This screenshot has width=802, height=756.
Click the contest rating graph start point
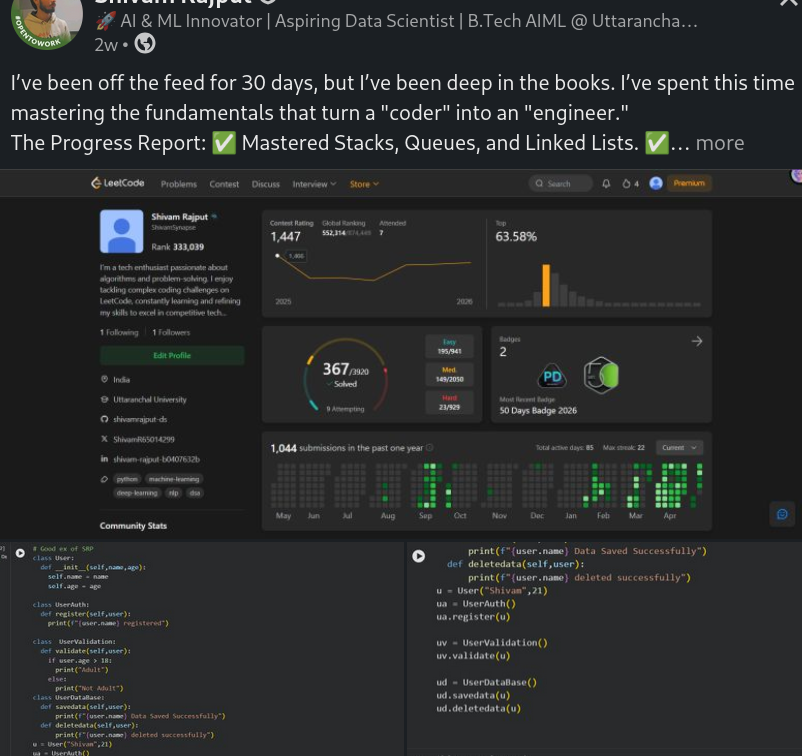pyautogui.click(x=277, y=255)
